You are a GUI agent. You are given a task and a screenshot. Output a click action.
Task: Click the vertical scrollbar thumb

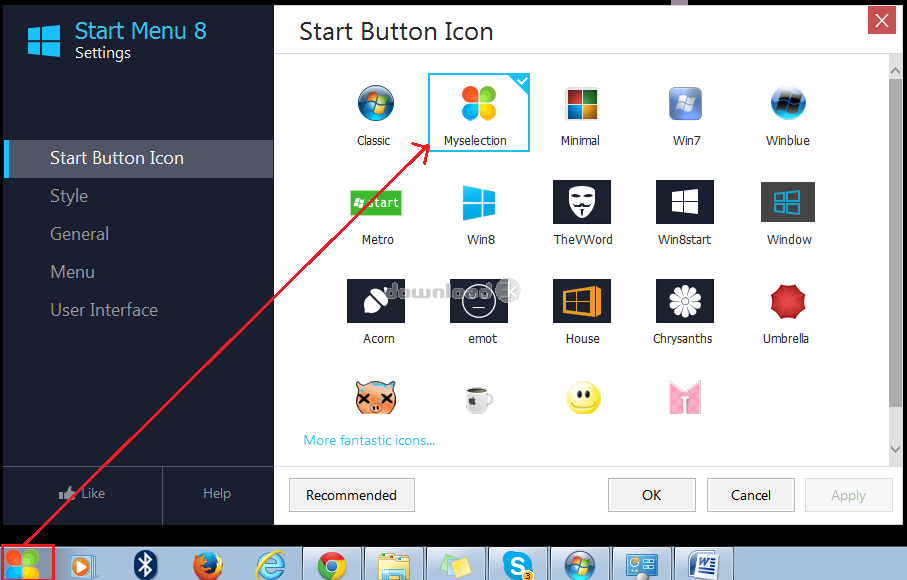(x=895, y=243)
